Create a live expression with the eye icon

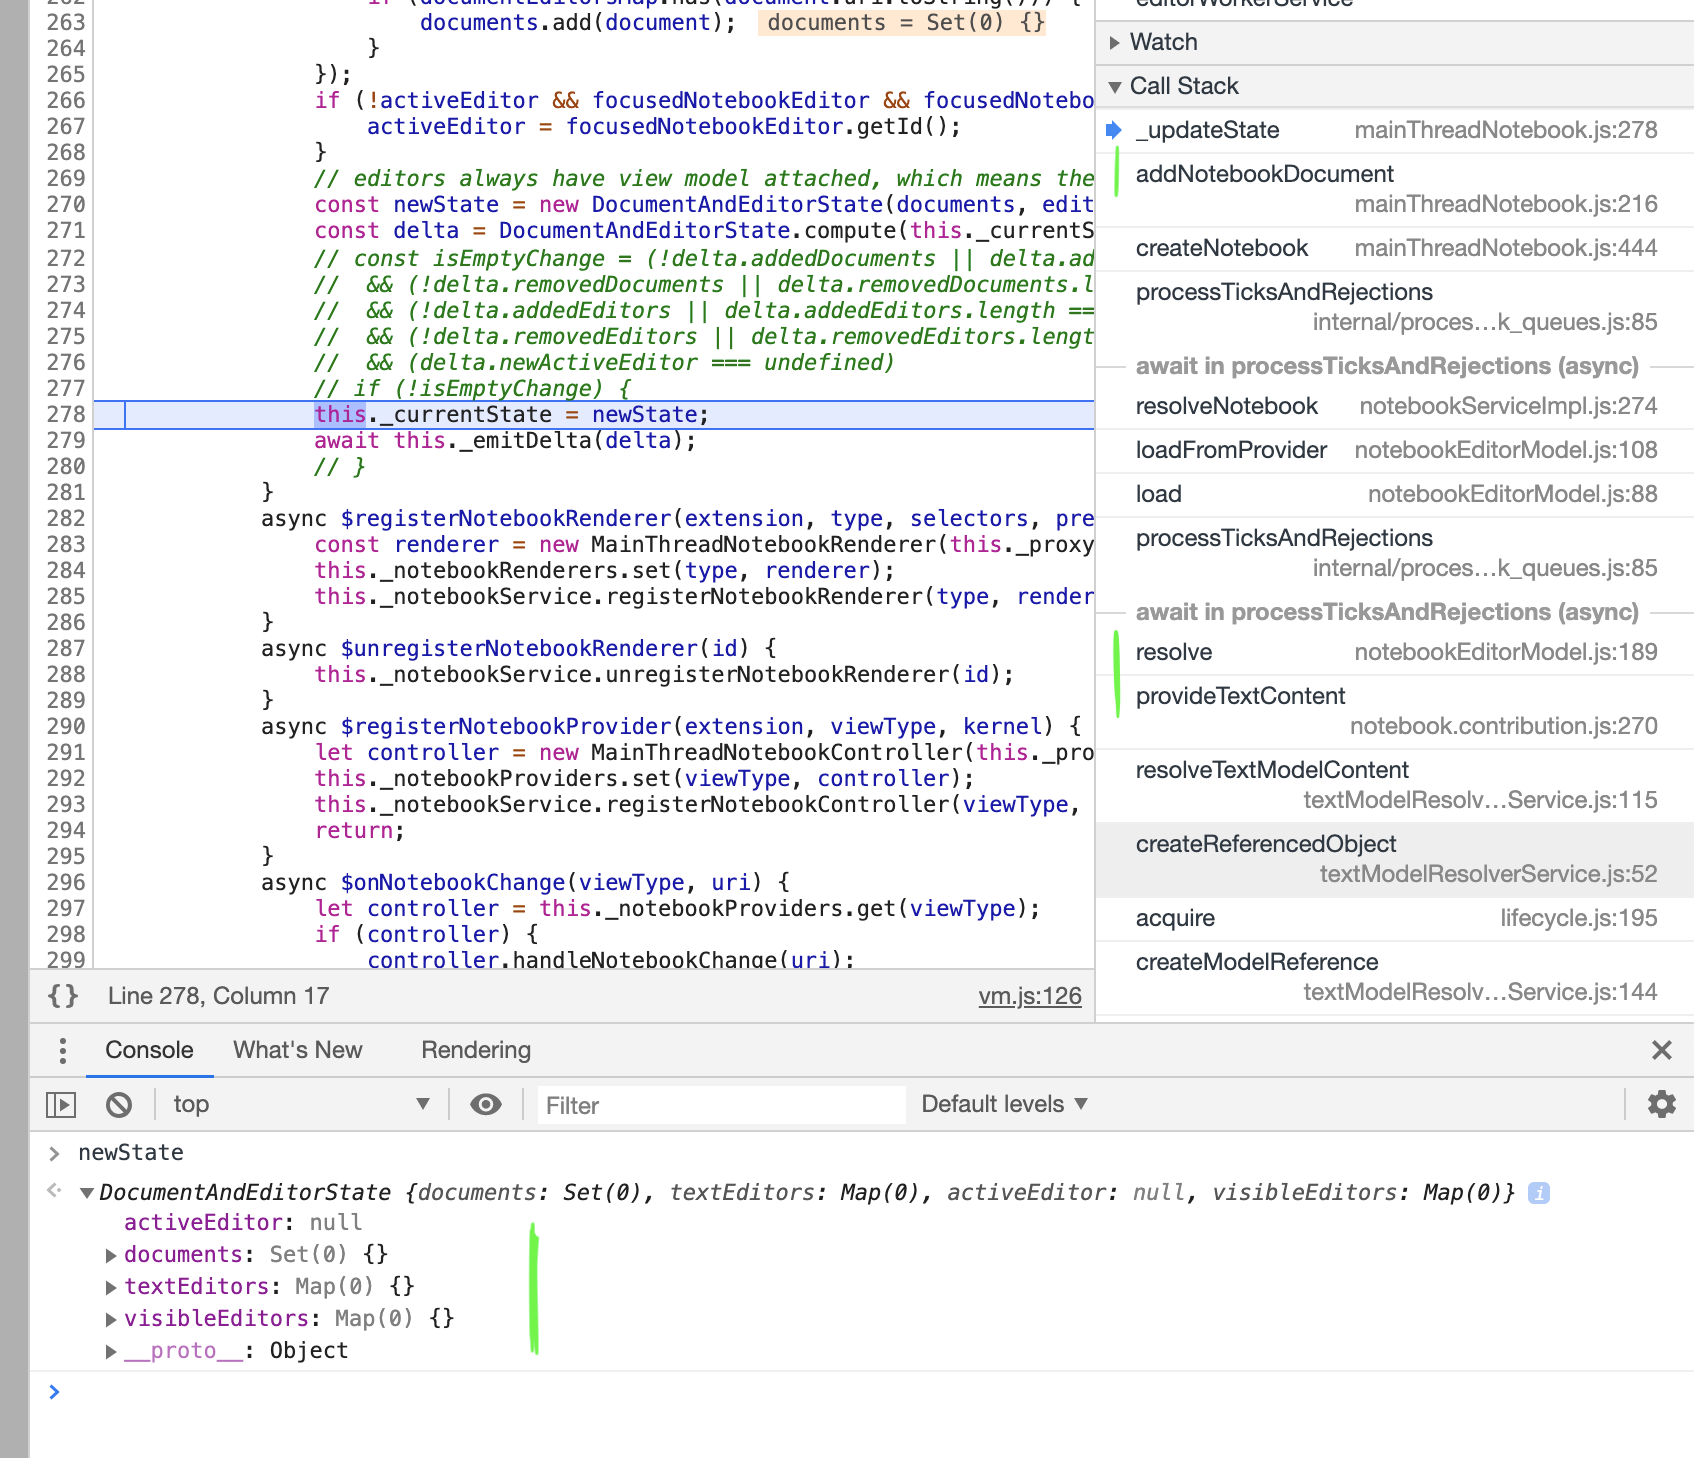coord(486,1104)
